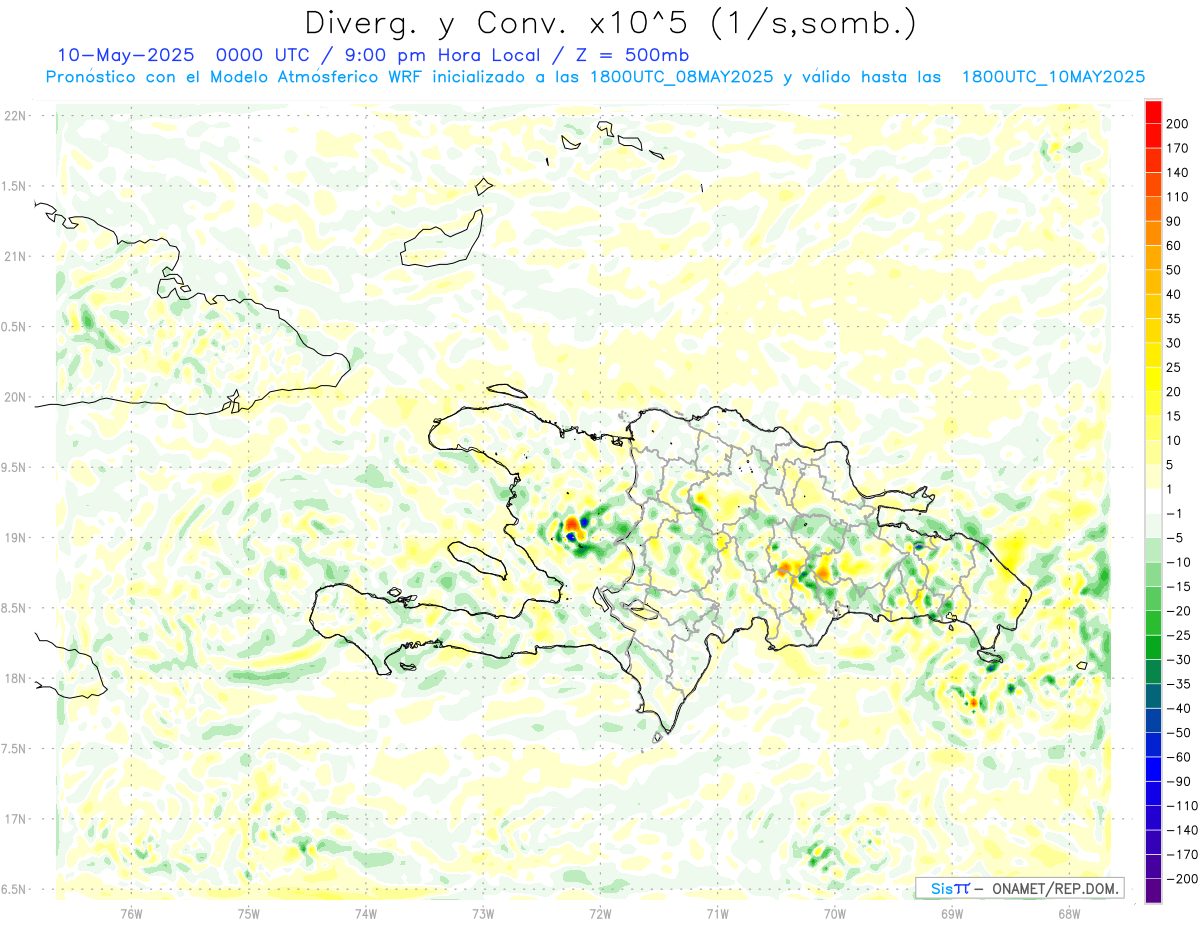
Task: Click the positive colorbar value '5'
Action: click(x=1170, y=465)
